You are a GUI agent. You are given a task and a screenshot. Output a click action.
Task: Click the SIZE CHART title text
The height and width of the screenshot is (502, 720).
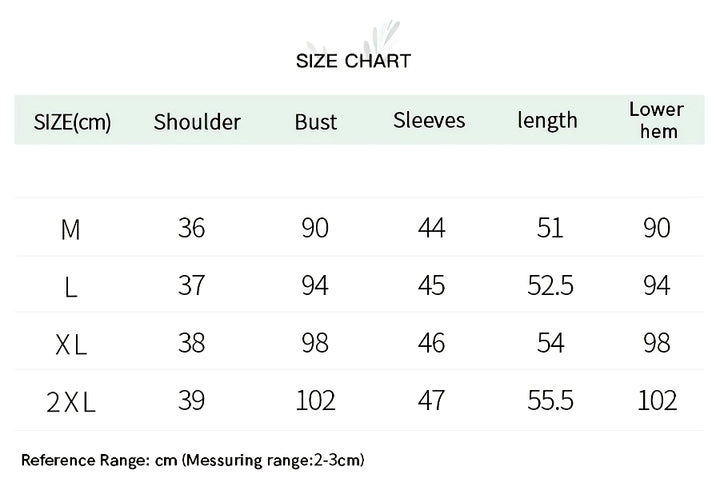[x=353, y=61]
